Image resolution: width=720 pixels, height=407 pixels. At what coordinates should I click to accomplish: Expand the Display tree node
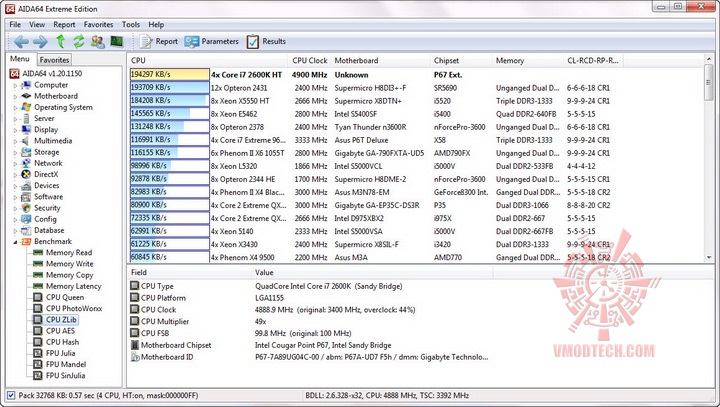pyautogui.click(x=15, y=130)
